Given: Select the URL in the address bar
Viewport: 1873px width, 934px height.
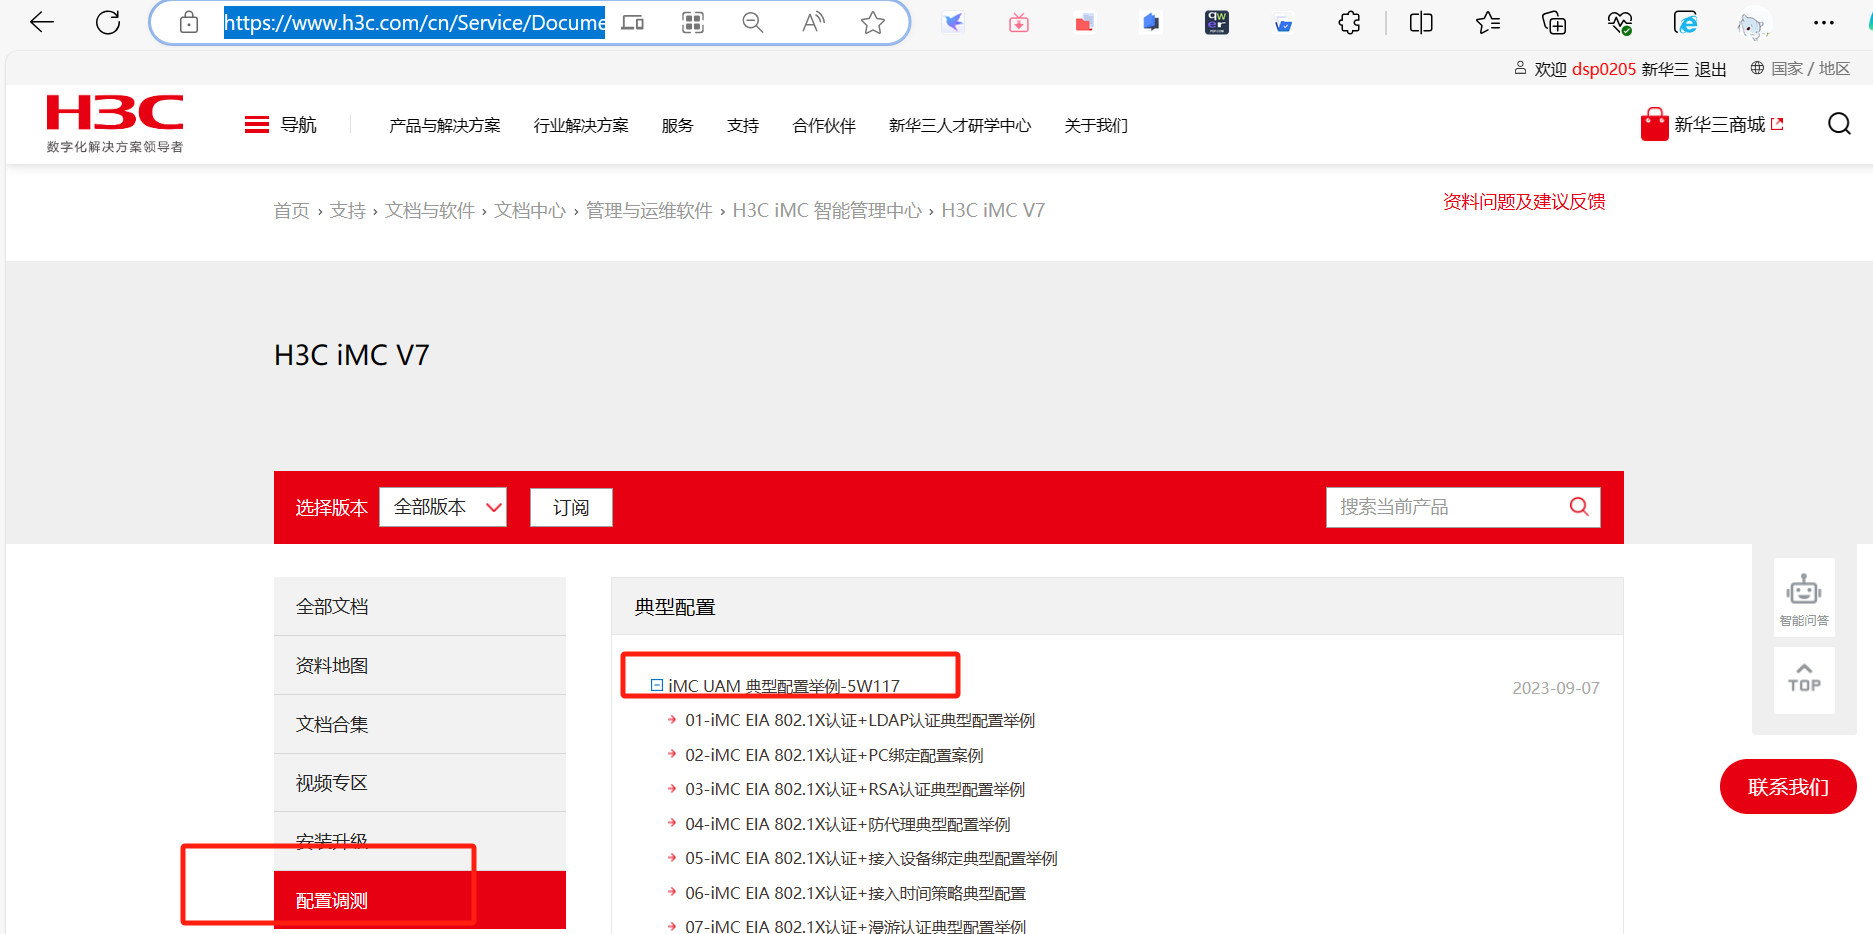Looking at the screenshot, I should pyautogui.click(x=414, y=22).
